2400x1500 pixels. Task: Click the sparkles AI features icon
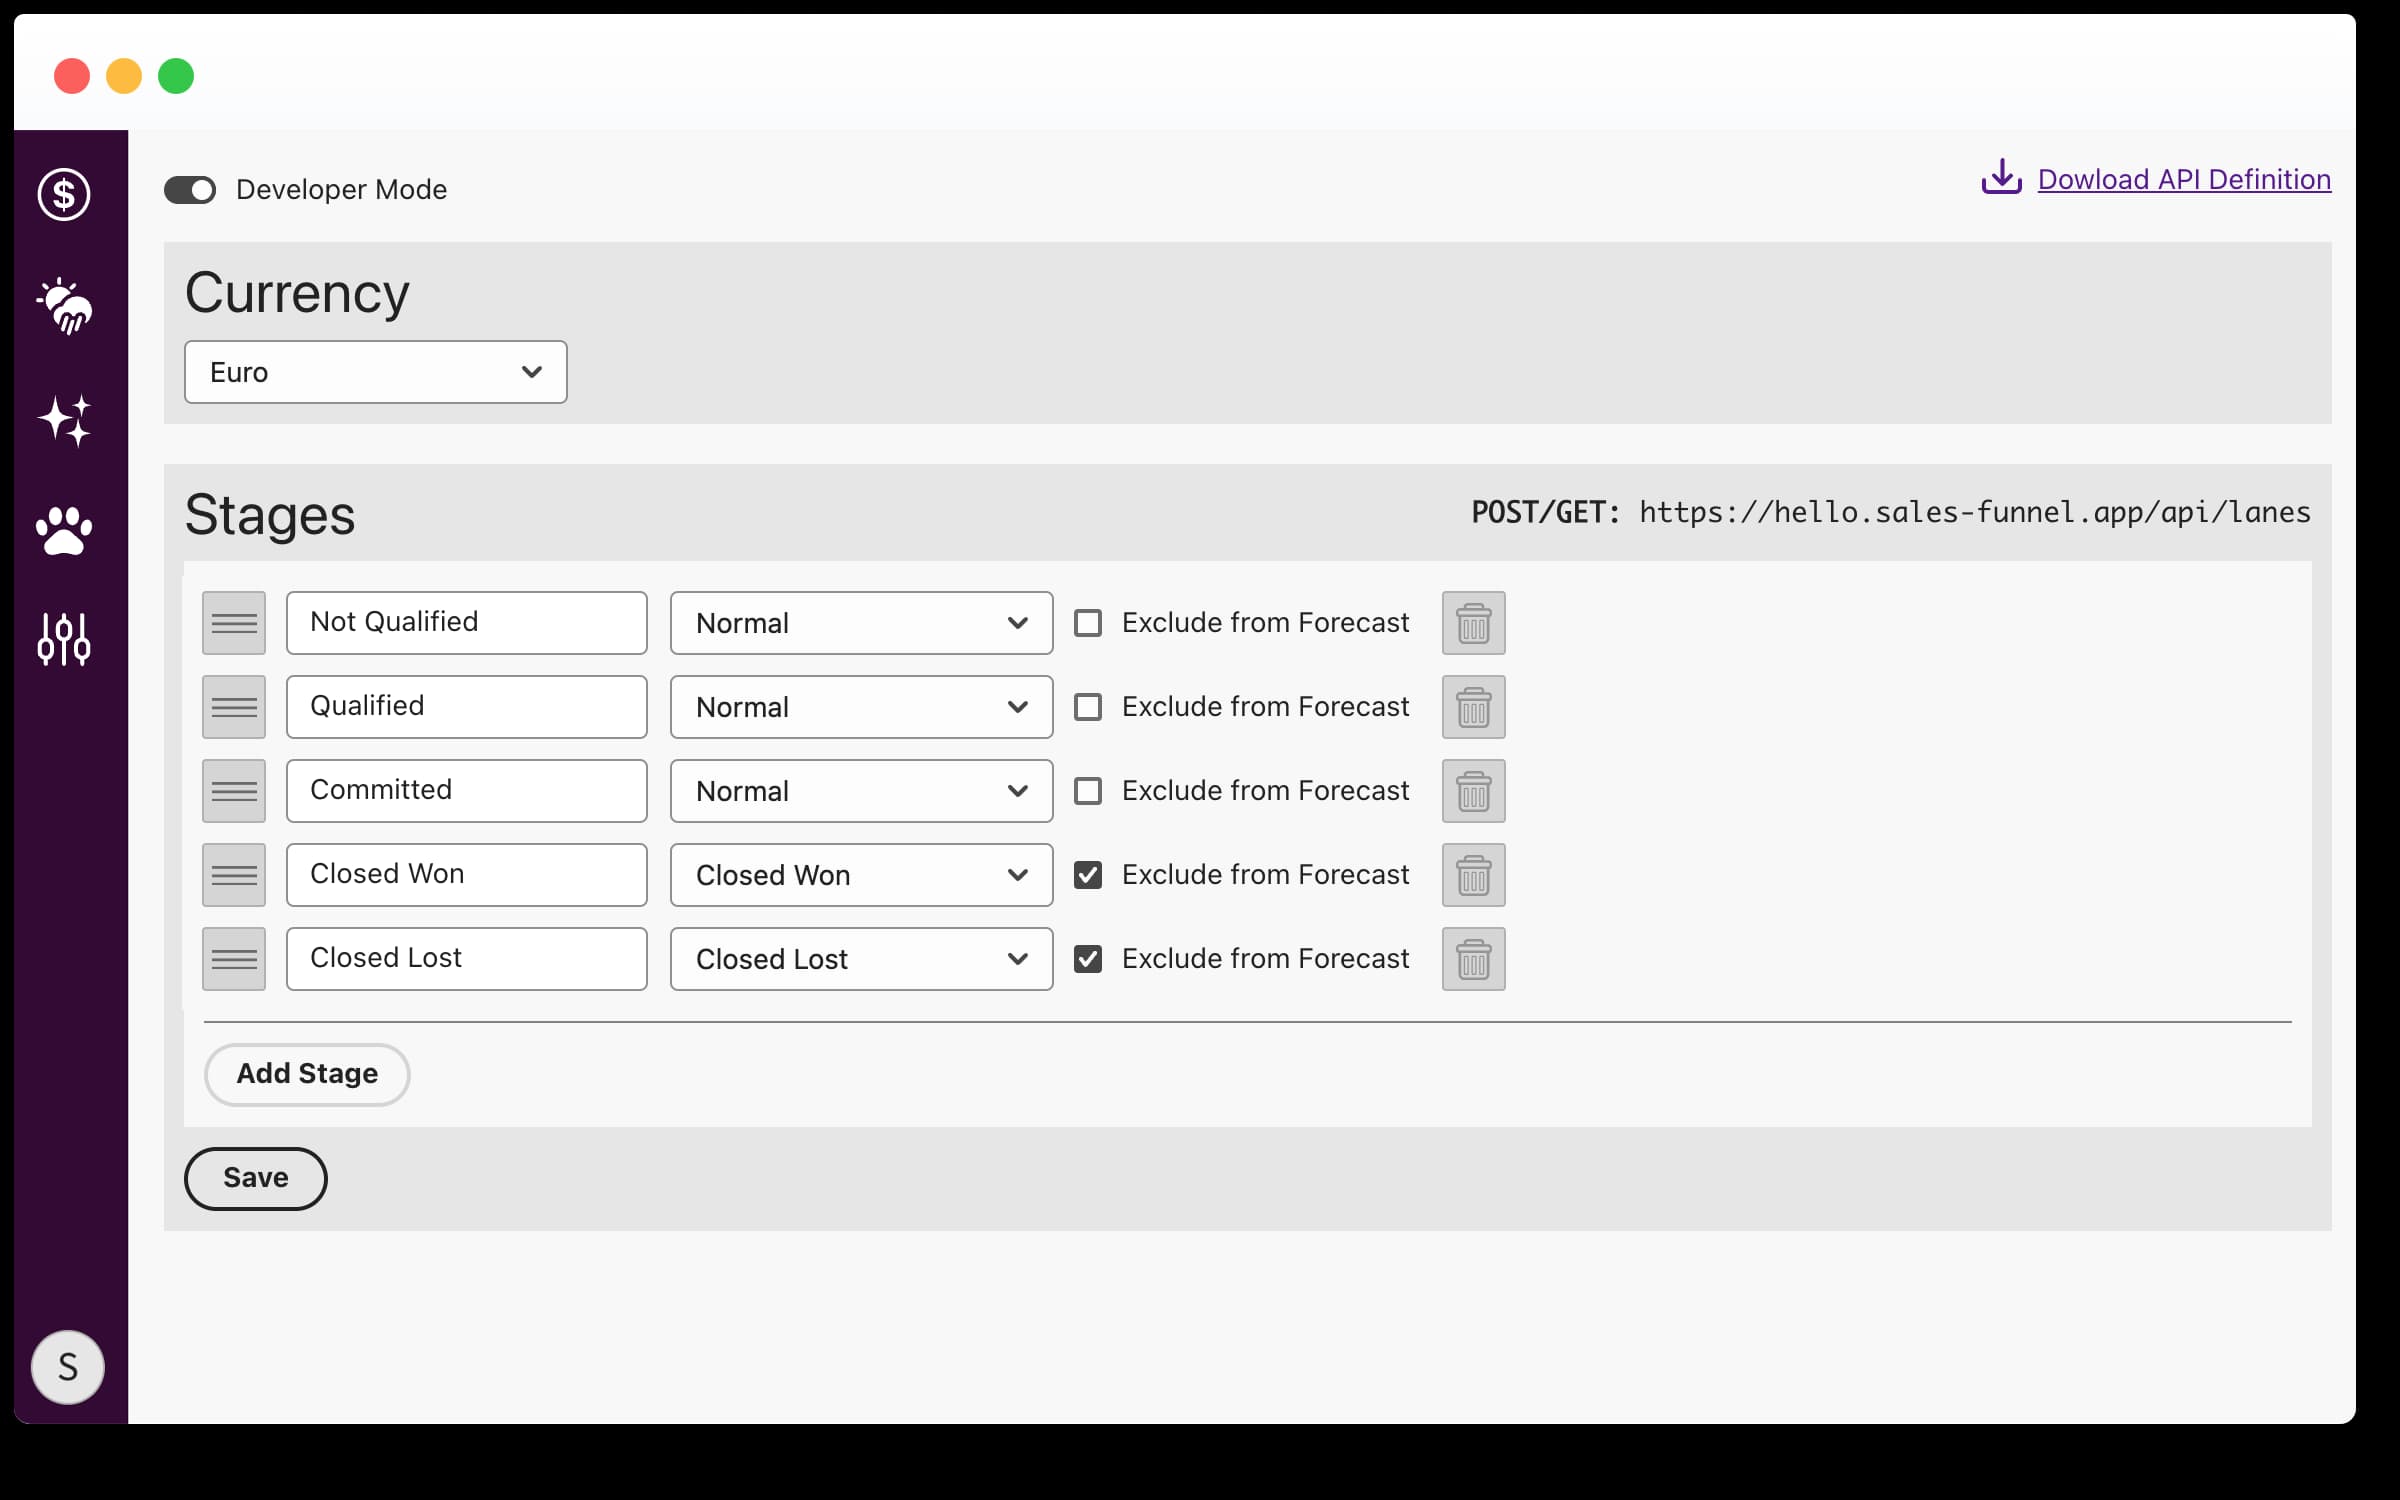coord(67,420)
